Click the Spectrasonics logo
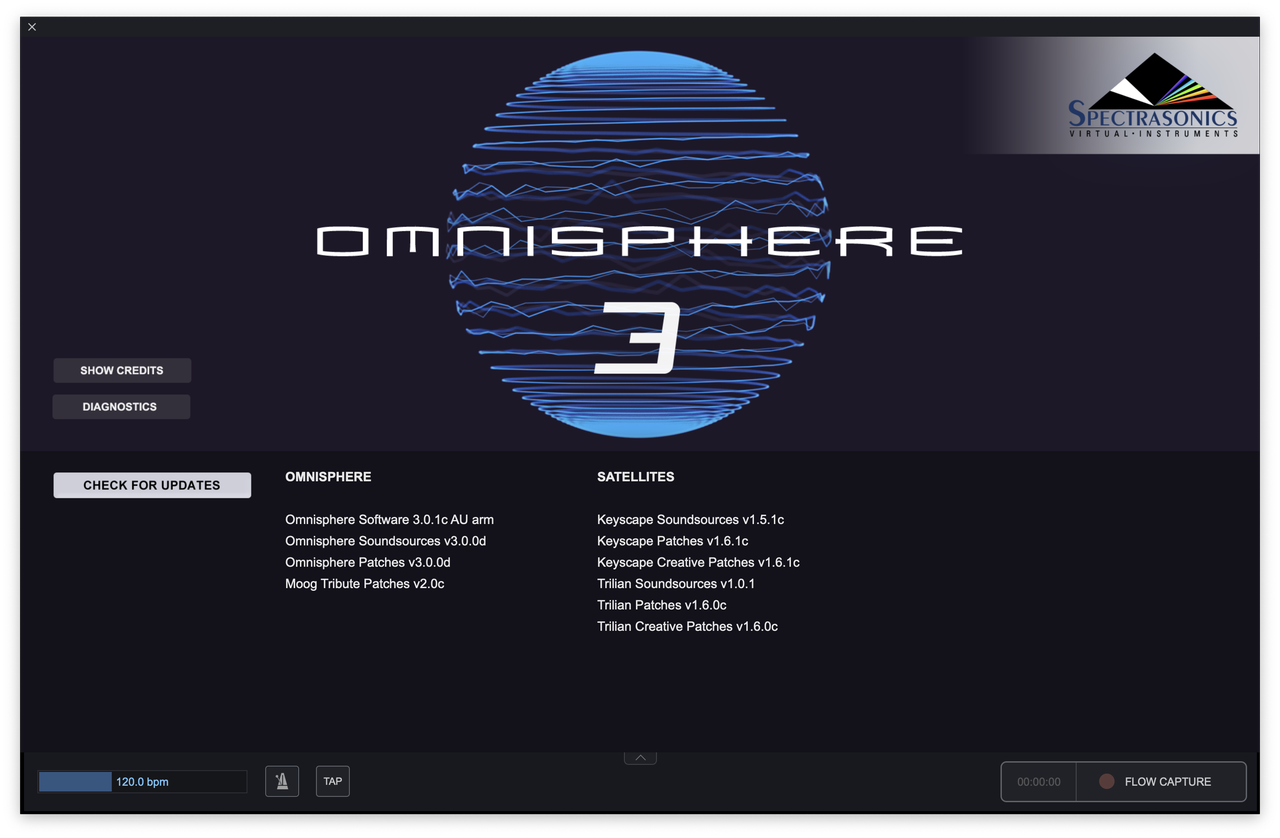Image resolution: width=1280 pixels, height=838 pixels. click(x=1153, y=96)
